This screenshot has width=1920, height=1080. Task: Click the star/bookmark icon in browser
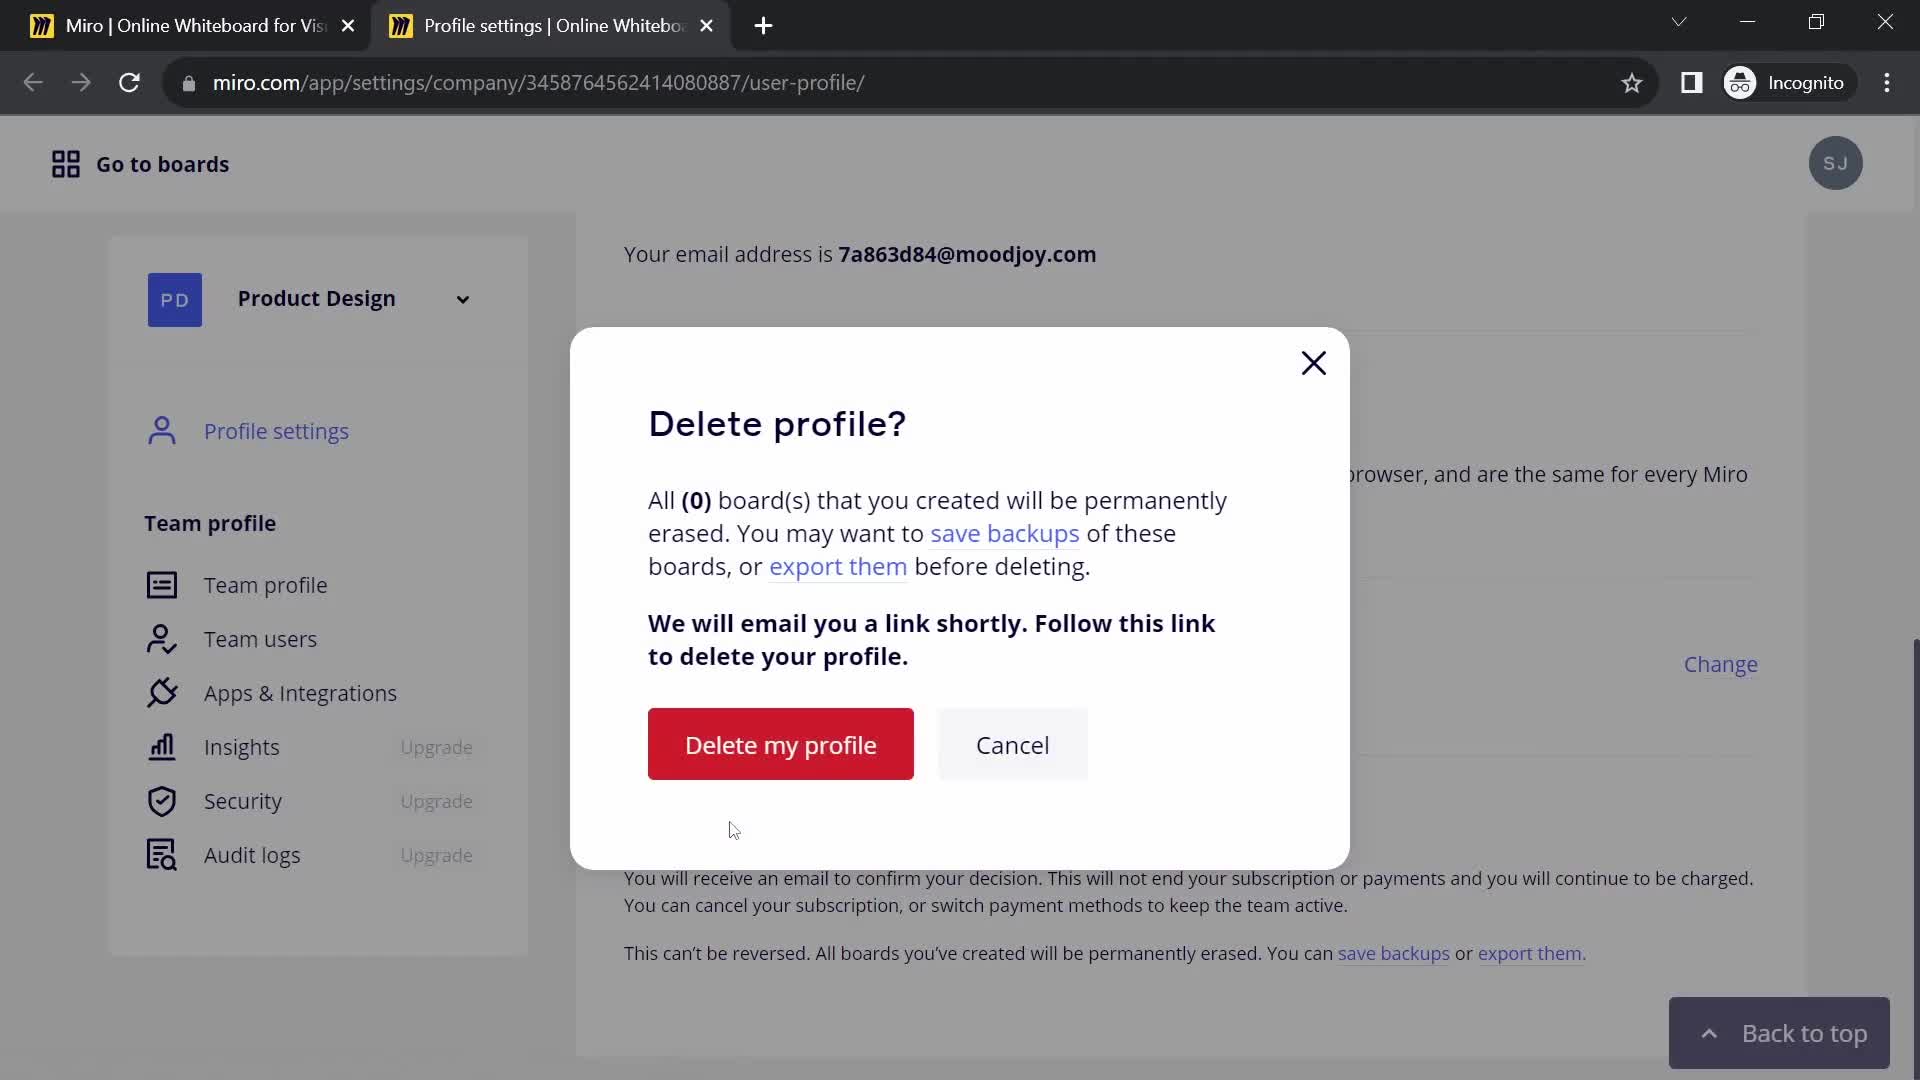coord(1633,83)
